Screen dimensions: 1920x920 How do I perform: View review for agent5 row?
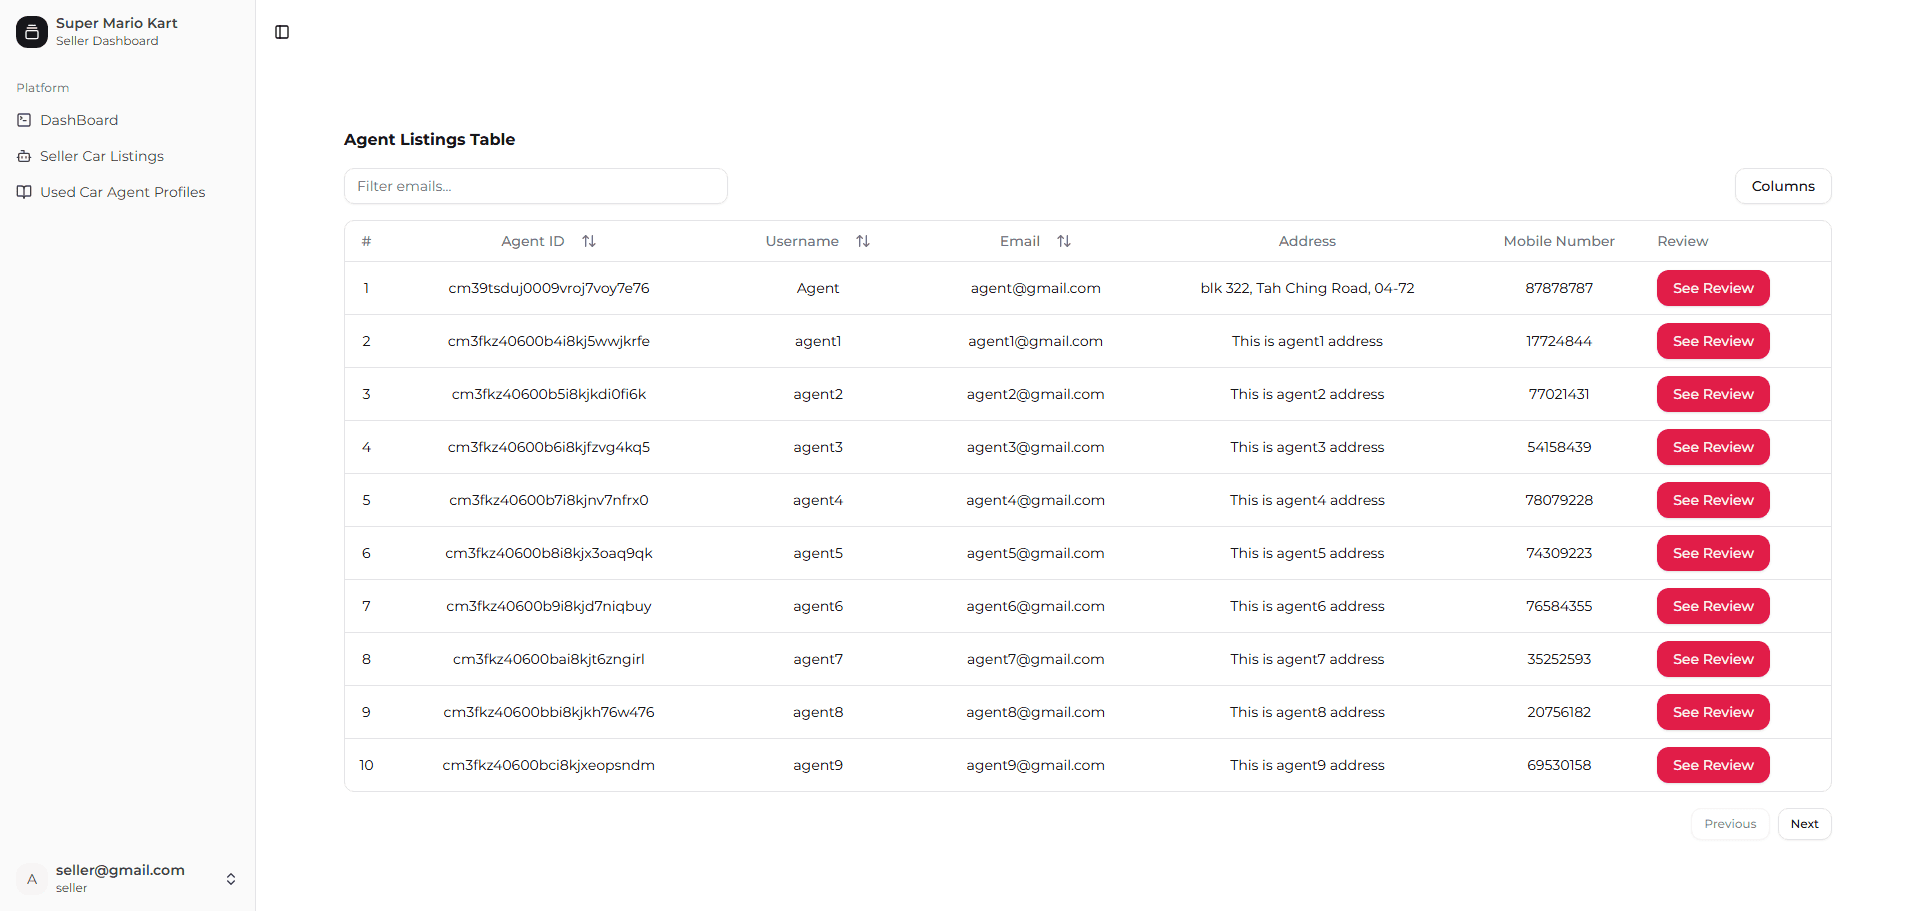[1712, 553]
